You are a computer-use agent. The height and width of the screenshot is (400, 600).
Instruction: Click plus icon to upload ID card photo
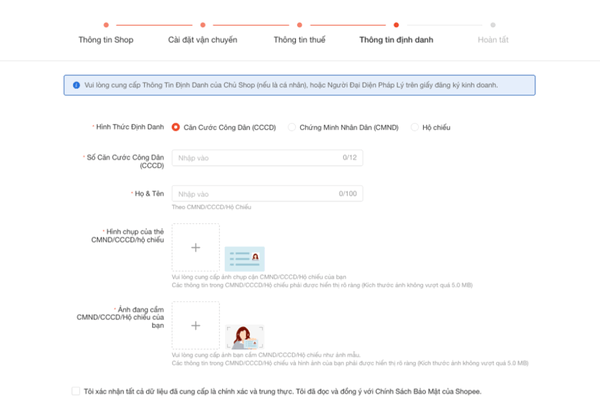[195, 247]
